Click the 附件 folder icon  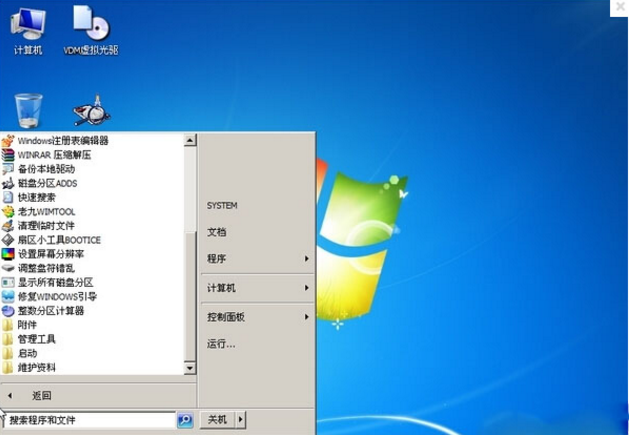[8, 325]
